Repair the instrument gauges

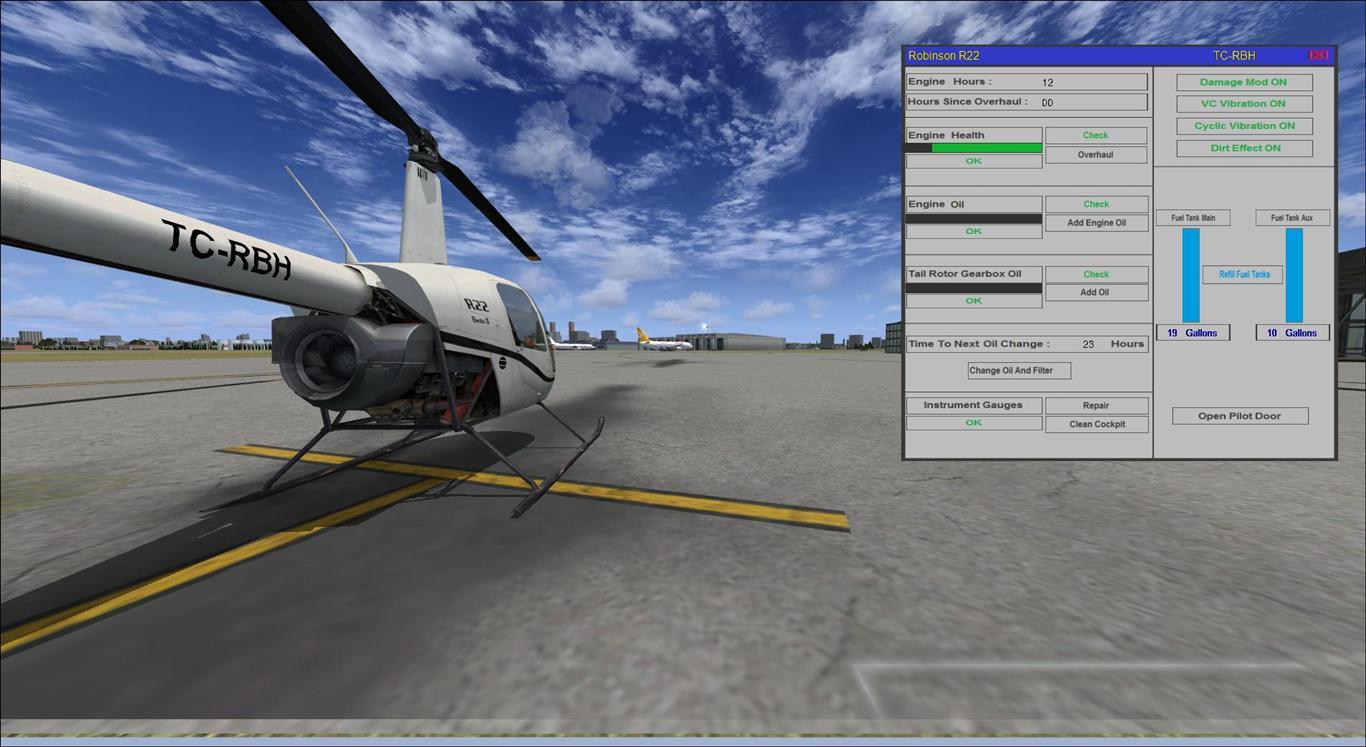coord(1096,406)
